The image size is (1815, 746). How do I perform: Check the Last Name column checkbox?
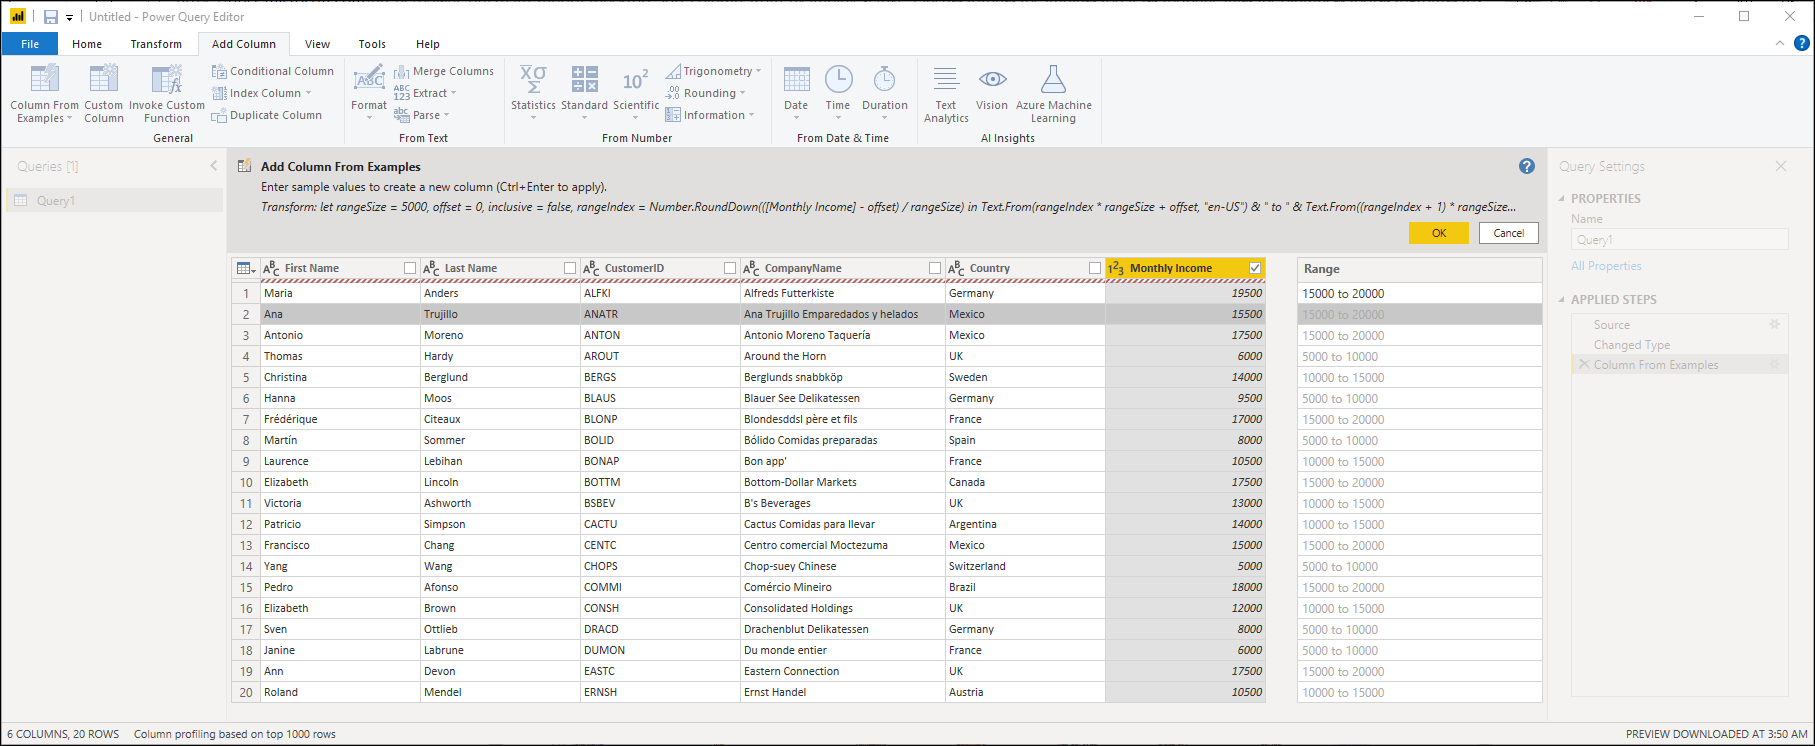pos(570,268)
